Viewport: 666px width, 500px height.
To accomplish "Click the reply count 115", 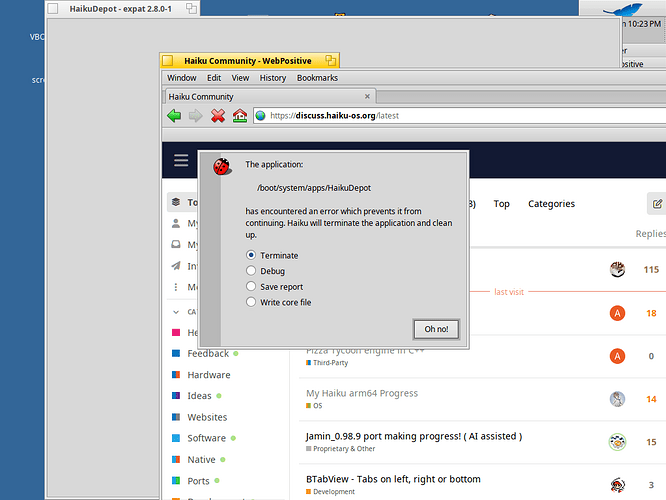I will tap(651, 269).
